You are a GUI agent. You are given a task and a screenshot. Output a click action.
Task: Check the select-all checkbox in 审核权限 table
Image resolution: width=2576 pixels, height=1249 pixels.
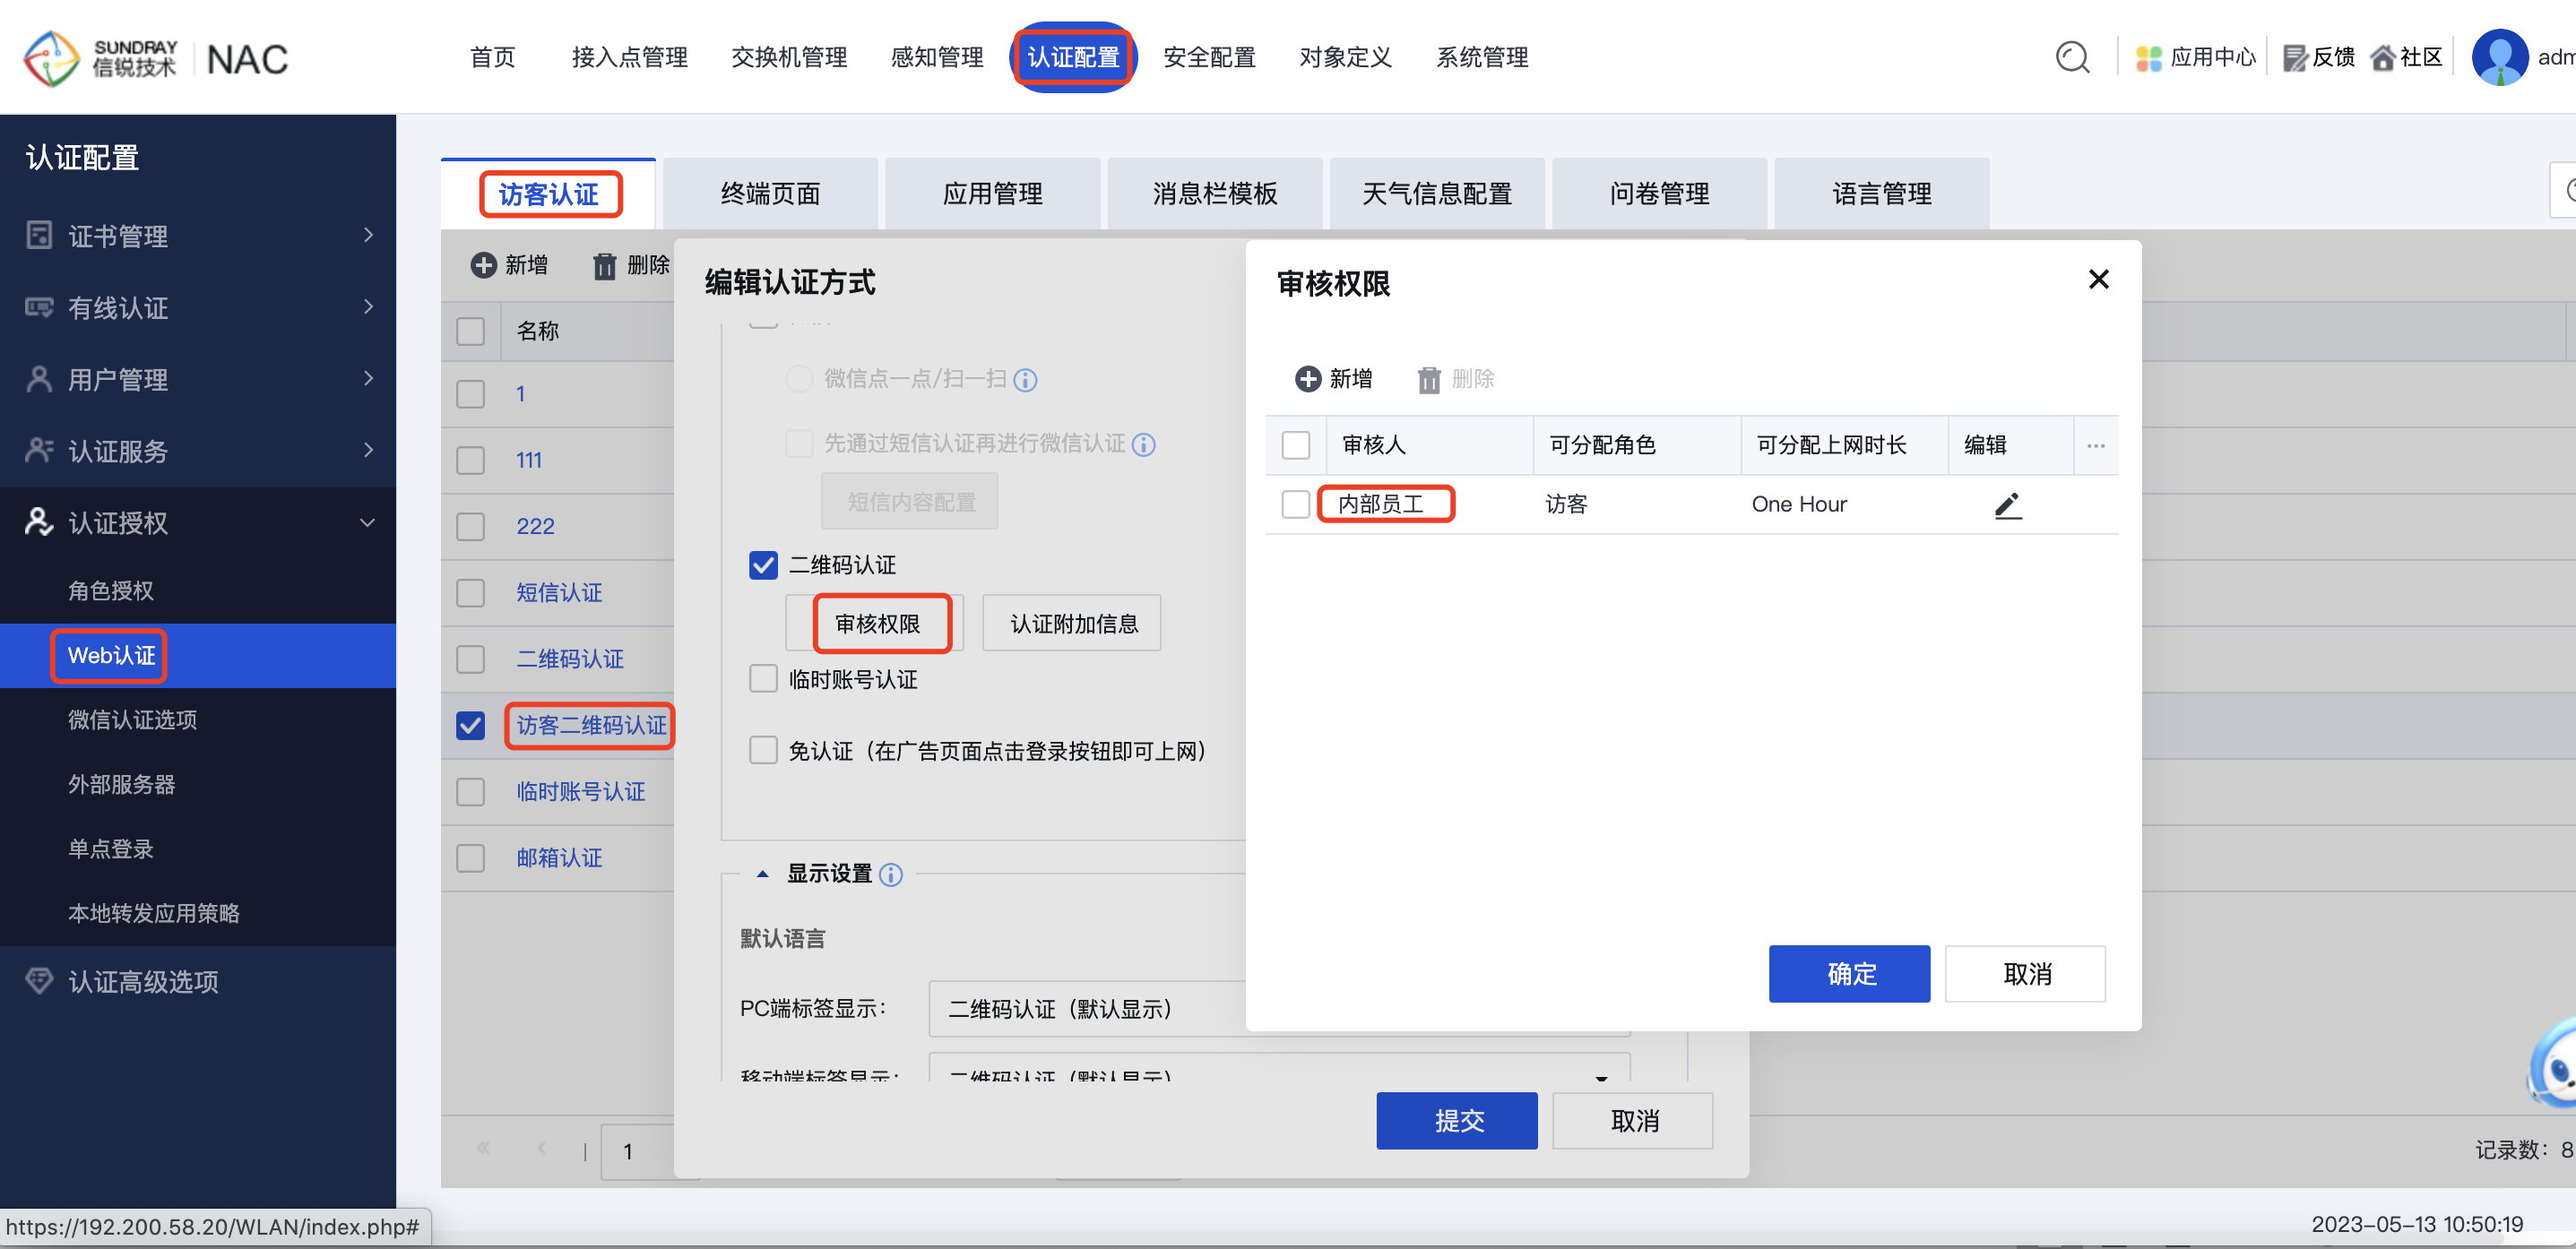(1296, 444)
